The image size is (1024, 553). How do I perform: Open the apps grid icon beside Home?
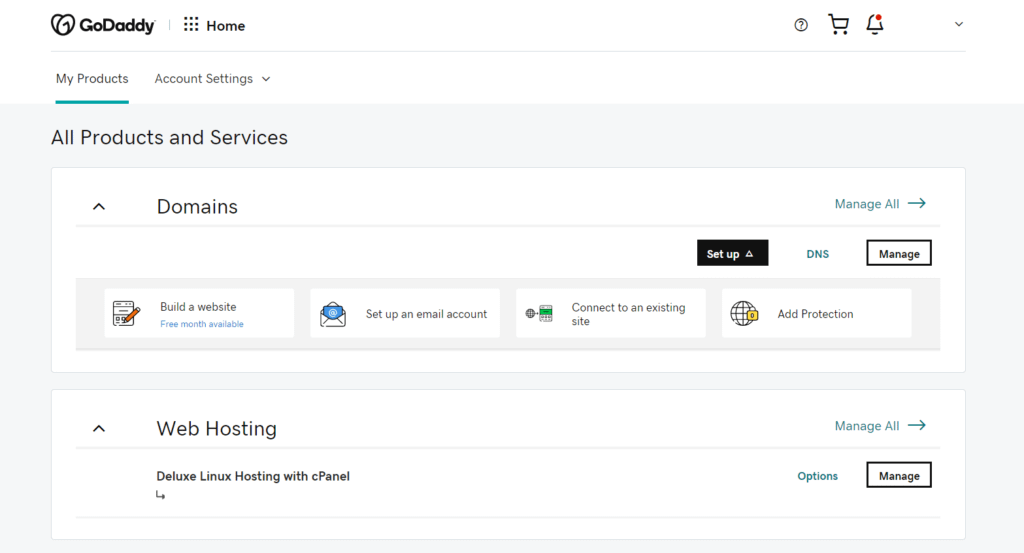(191, 25)
